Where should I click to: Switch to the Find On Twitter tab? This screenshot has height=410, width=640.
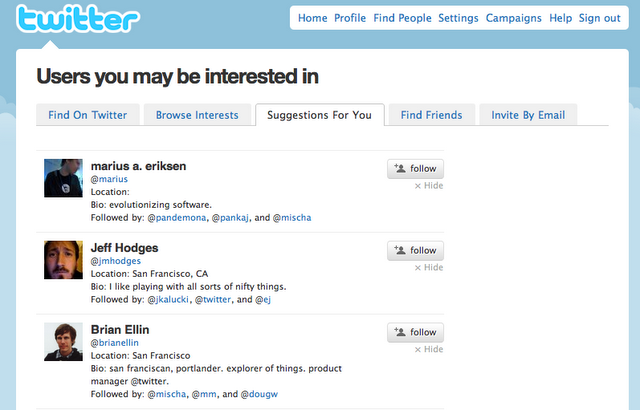tap(88, 115)
